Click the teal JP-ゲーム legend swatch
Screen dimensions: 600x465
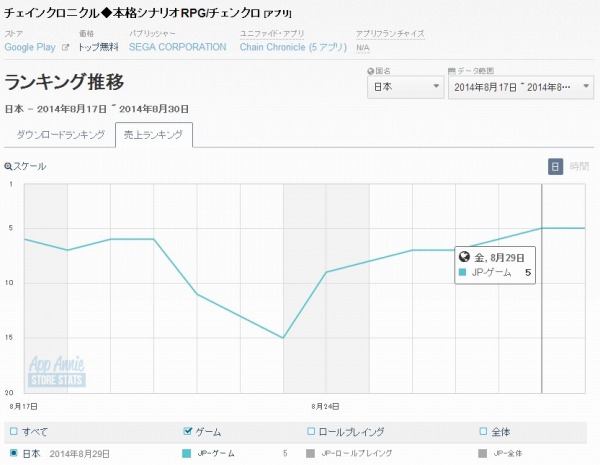click(x=186, y=454)
